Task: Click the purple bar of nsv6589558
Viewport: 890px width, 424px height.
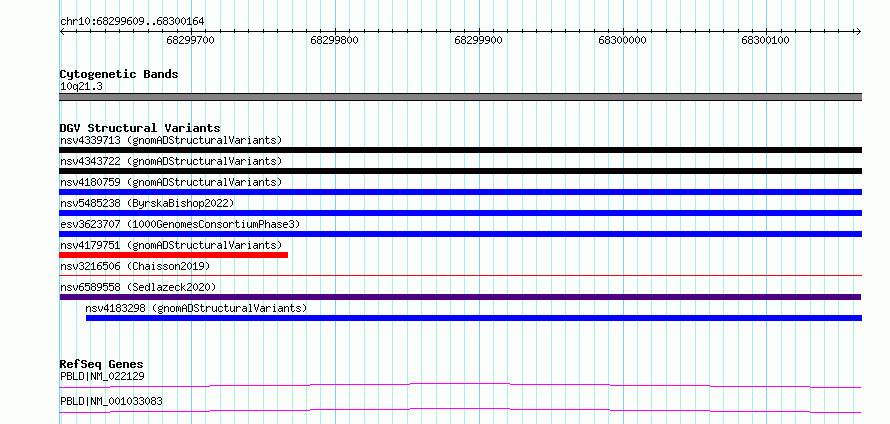Action: tap(460, 297)
